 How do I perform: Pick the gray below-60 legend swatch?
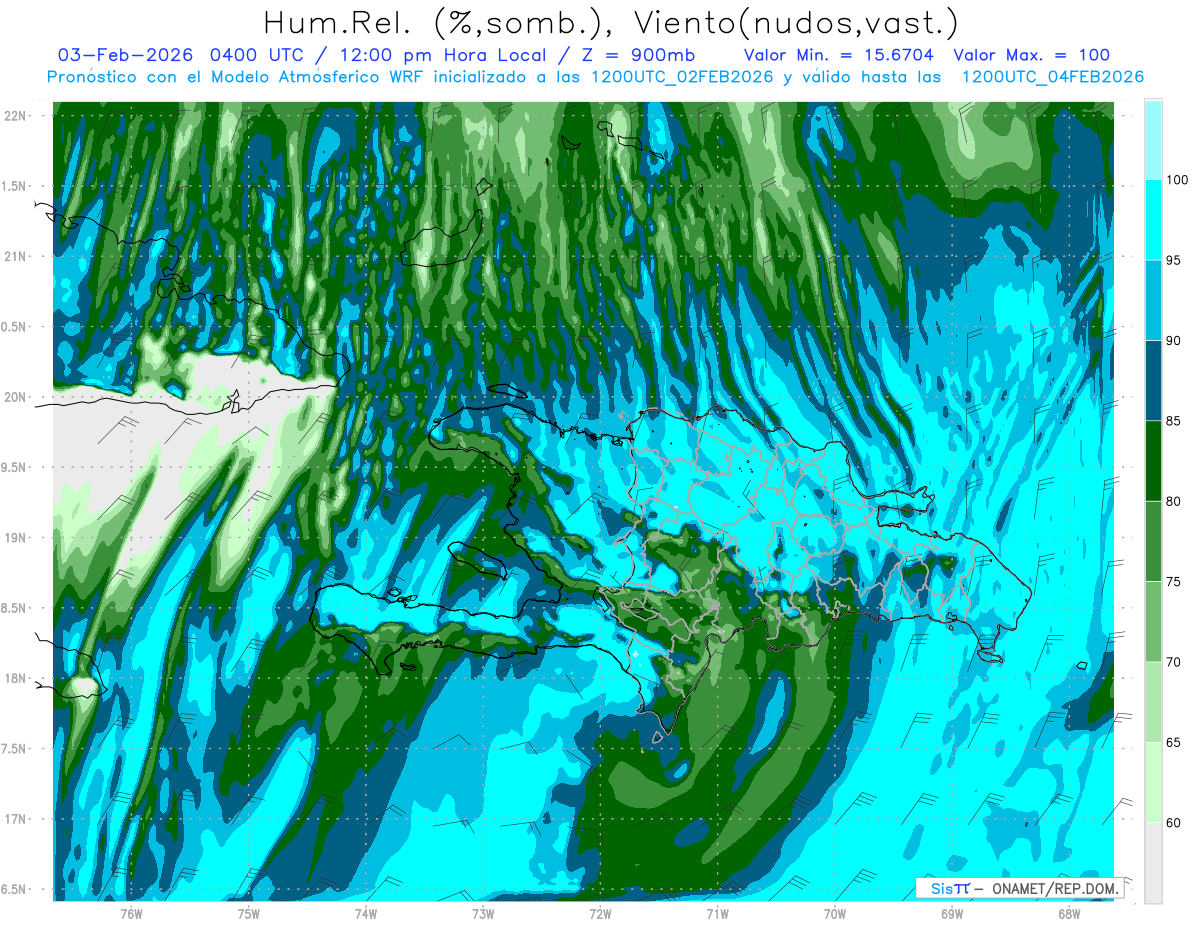pyautogui.click(x=1153, y=863)
